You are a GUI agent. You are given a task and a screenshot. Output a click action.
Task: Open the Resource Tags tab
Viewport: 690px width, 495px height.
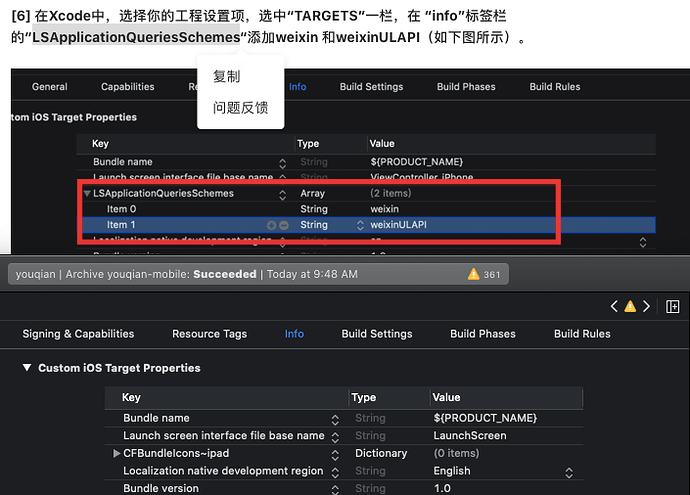(x=209, y=334)
